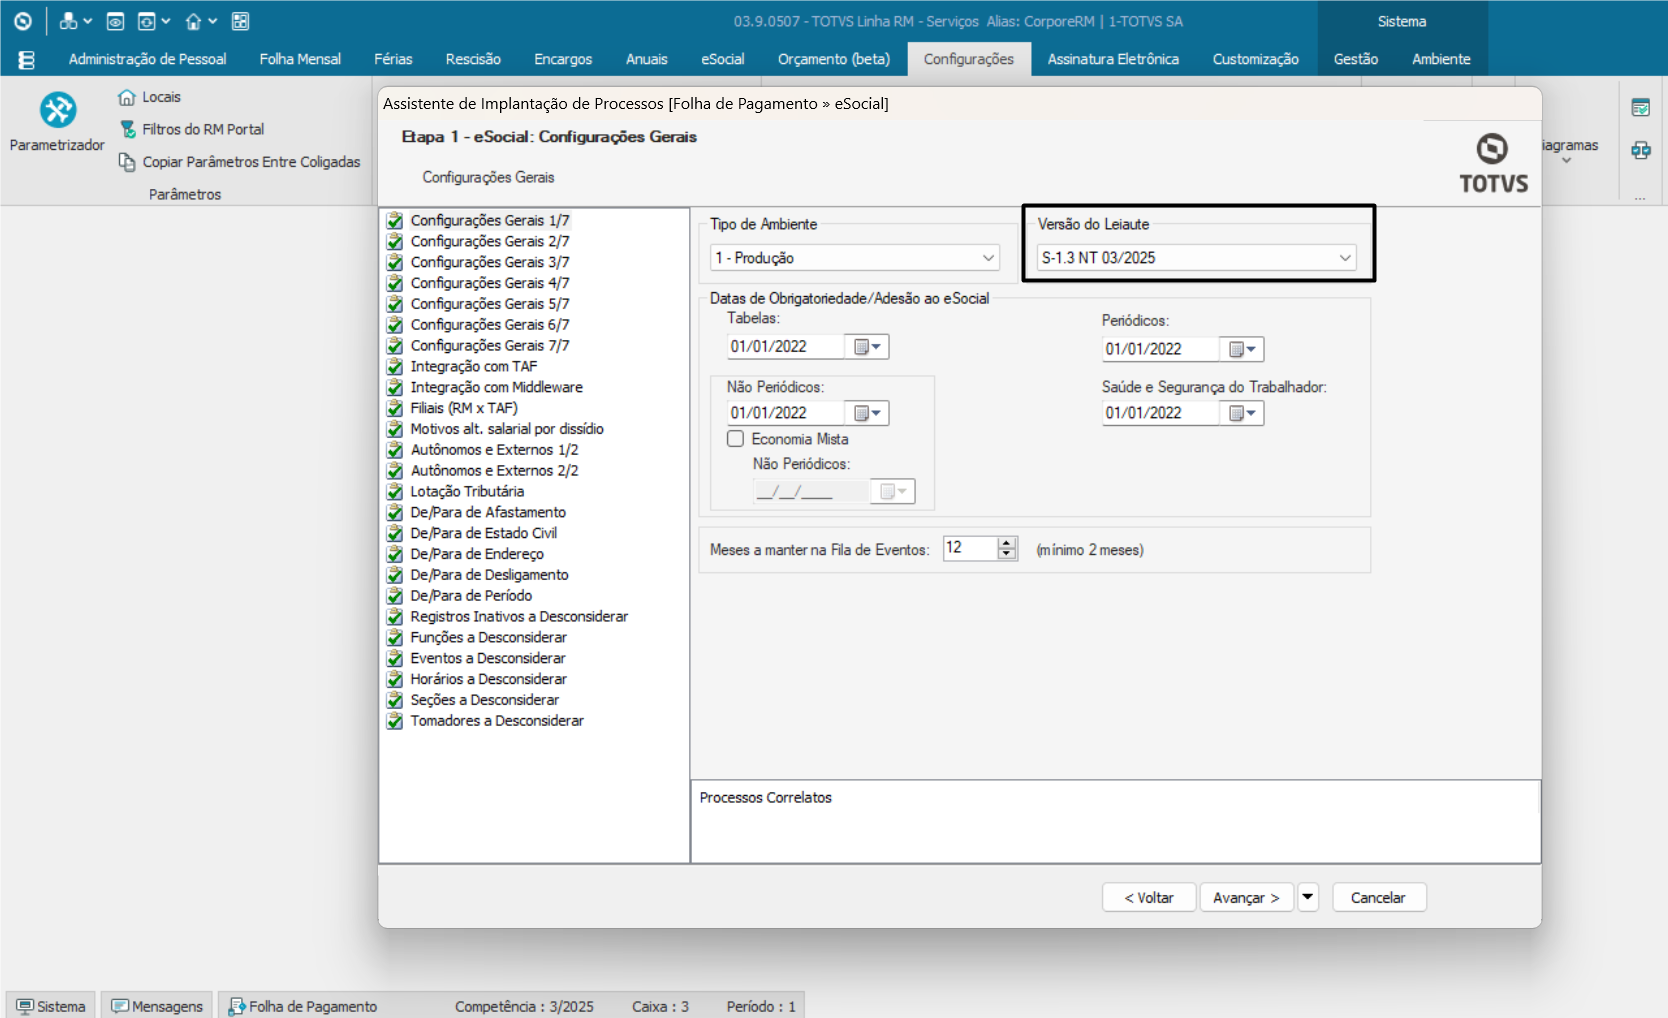1668x1018 pixels.
Task: Click the empty Não Periódicos date field
Action: pos(812,492)
